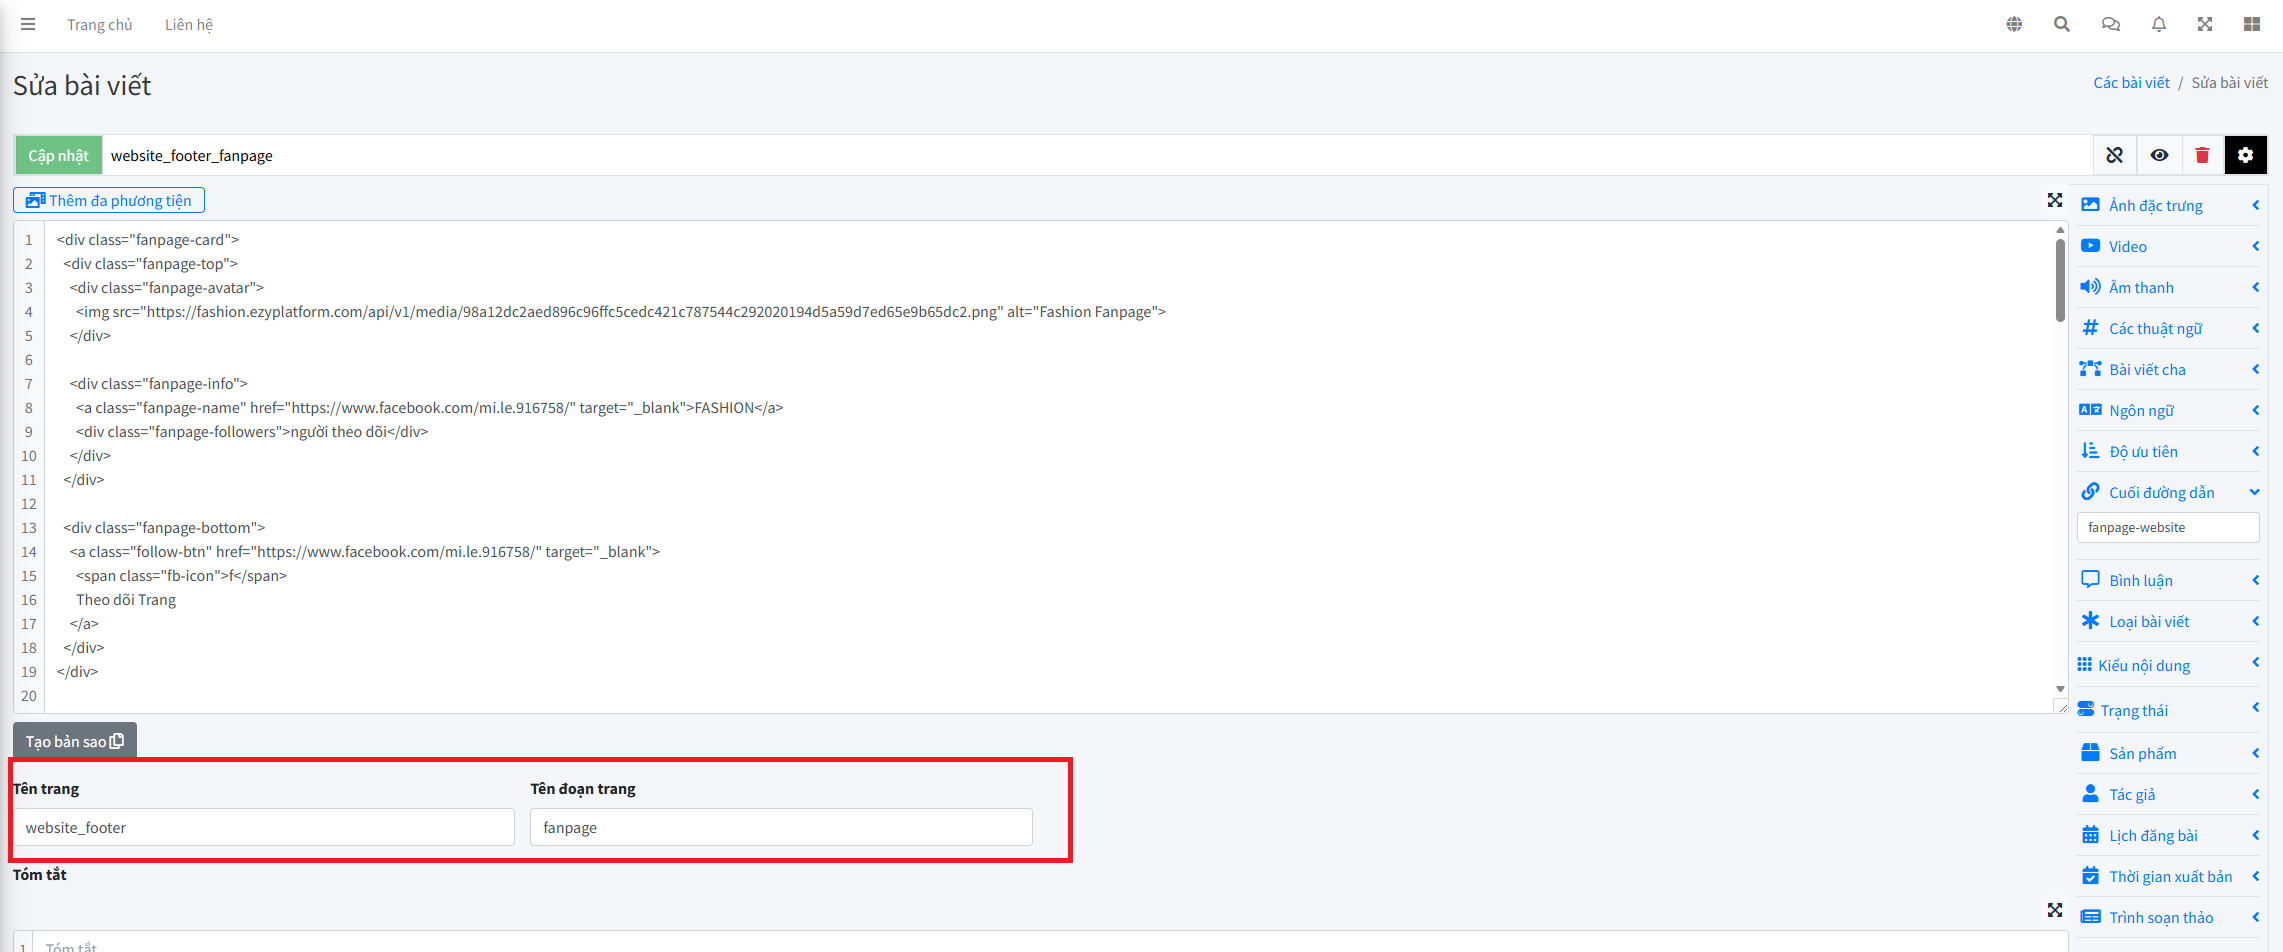Image resolution: width=2283 pixels, height=952 pixels.
Task: Toggle fullscreen for the code editor
Action: click(x=2054, y=200)
